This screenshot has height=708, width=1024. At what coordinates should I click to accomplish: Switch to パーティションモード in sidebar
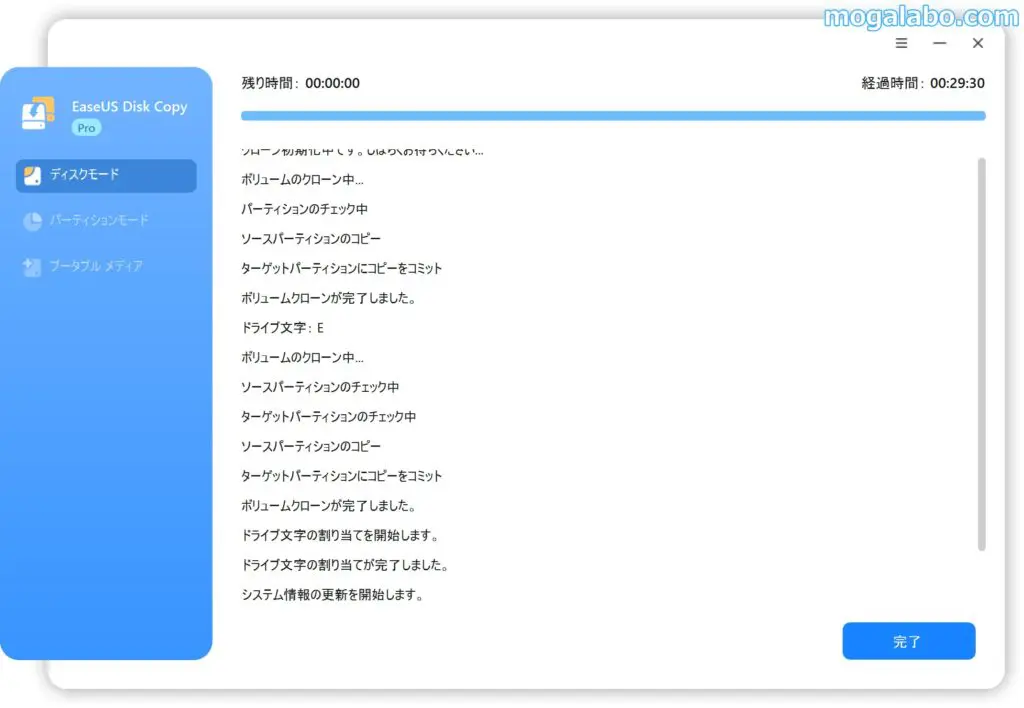click(x=98, y=220)
